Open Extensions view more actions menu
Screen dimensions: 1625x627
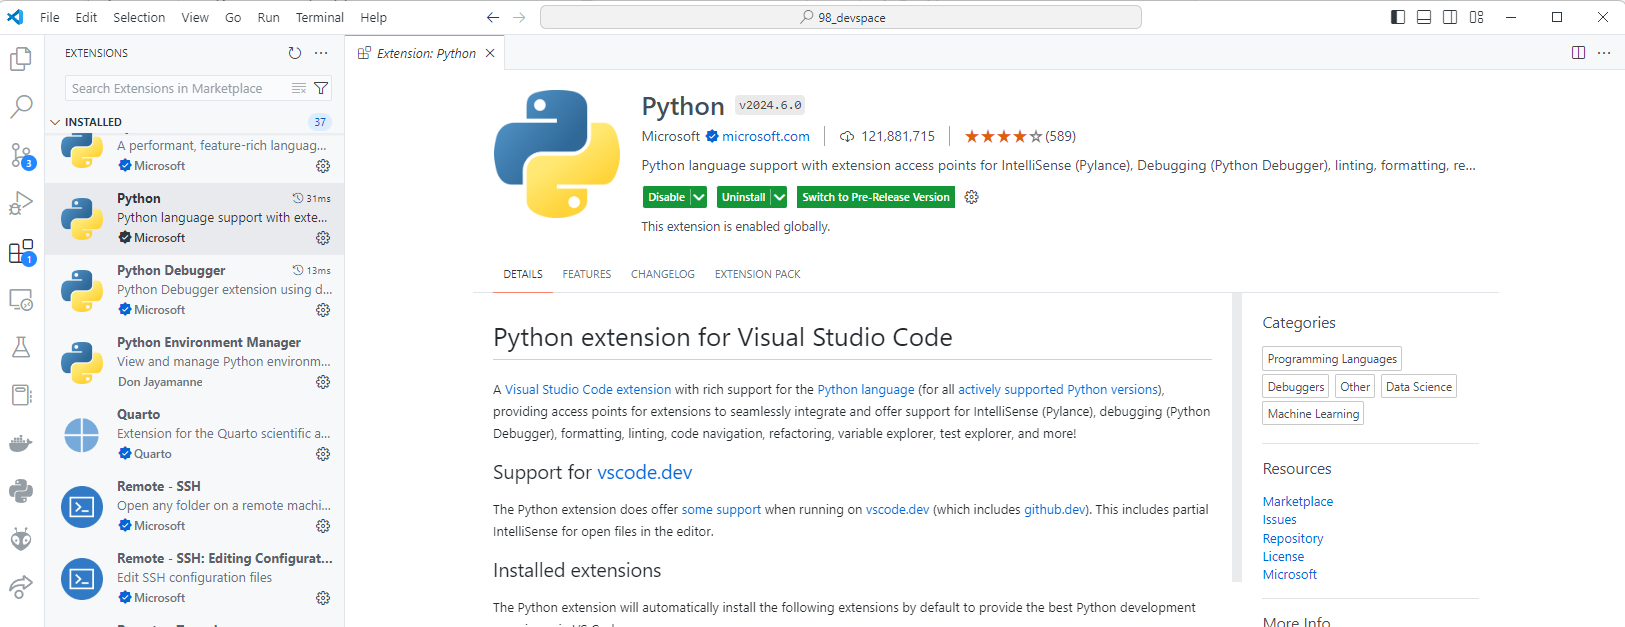(321, 53)
